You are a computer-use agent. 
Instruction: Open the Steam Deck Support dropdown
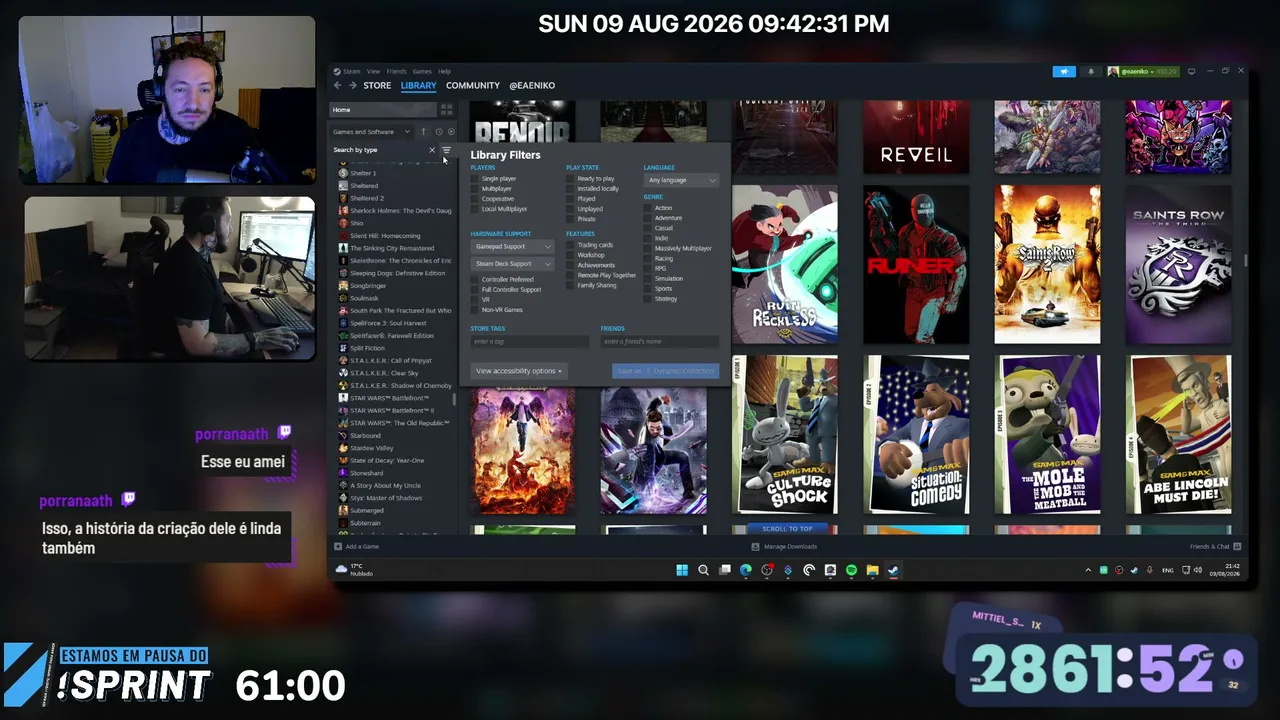click(512, 264)
